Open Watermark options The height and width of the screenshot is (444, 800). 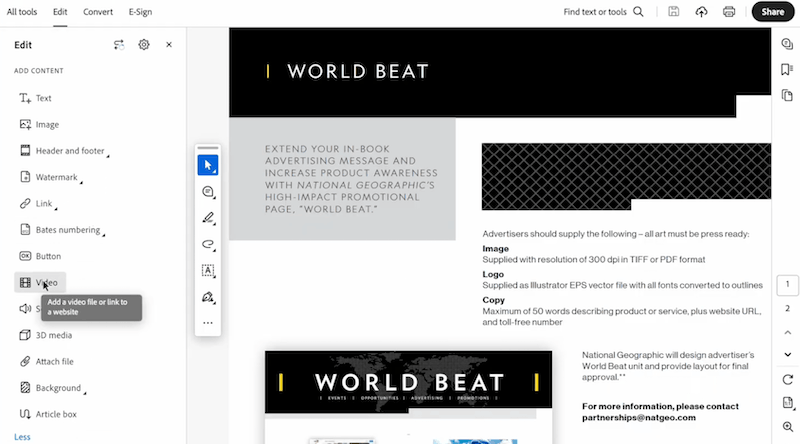tap(51, 177)
